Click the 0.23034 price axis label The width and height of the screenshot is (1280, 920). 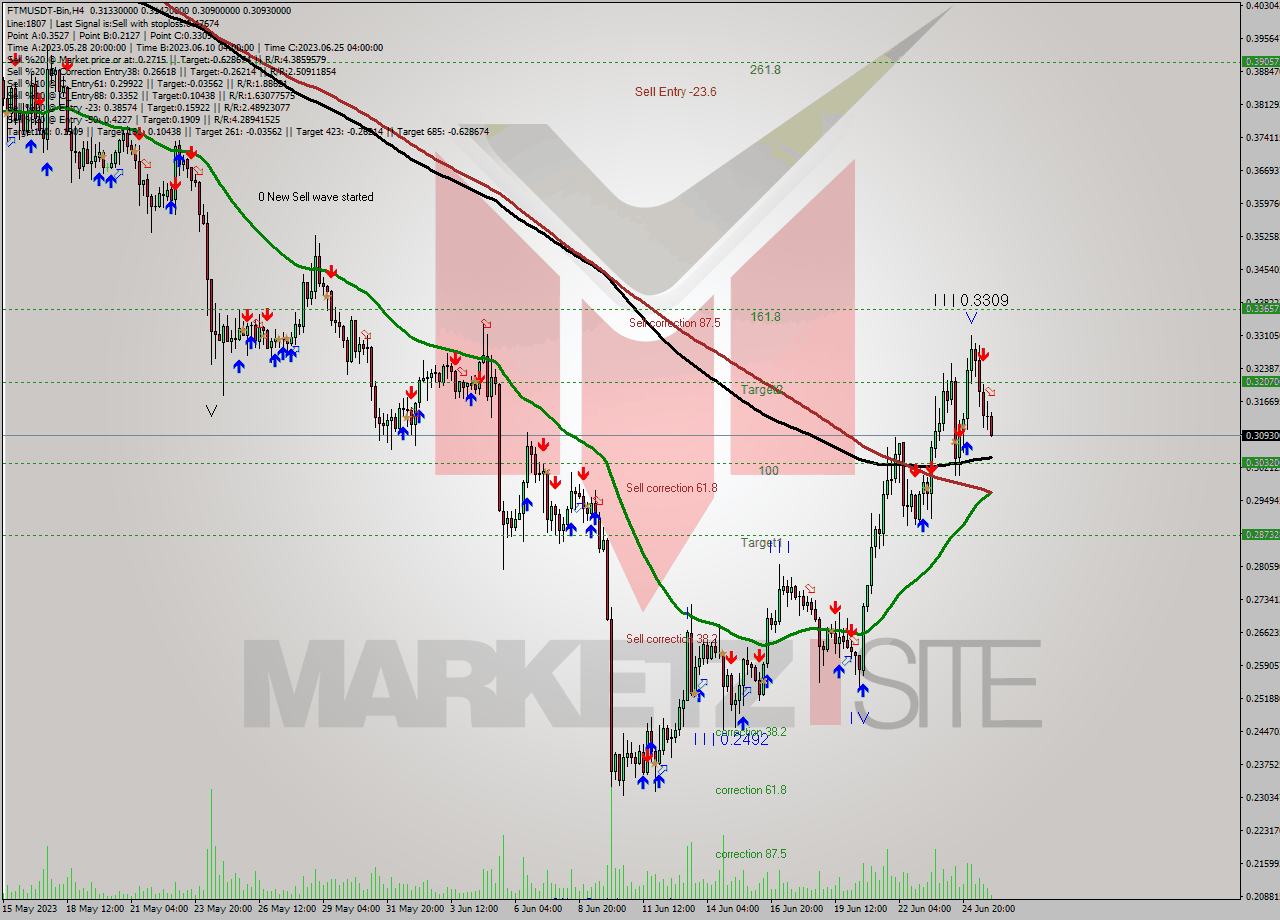1262,797
